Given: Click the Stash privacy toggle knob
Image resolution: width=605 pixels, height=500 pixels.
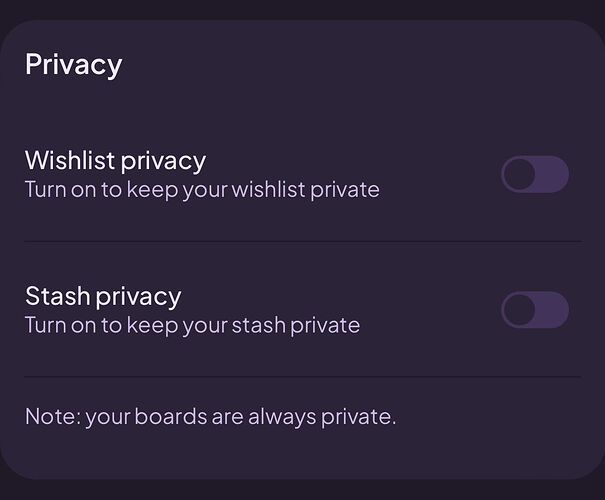Looking at the screenshot, I should click(x=519, y=310).
